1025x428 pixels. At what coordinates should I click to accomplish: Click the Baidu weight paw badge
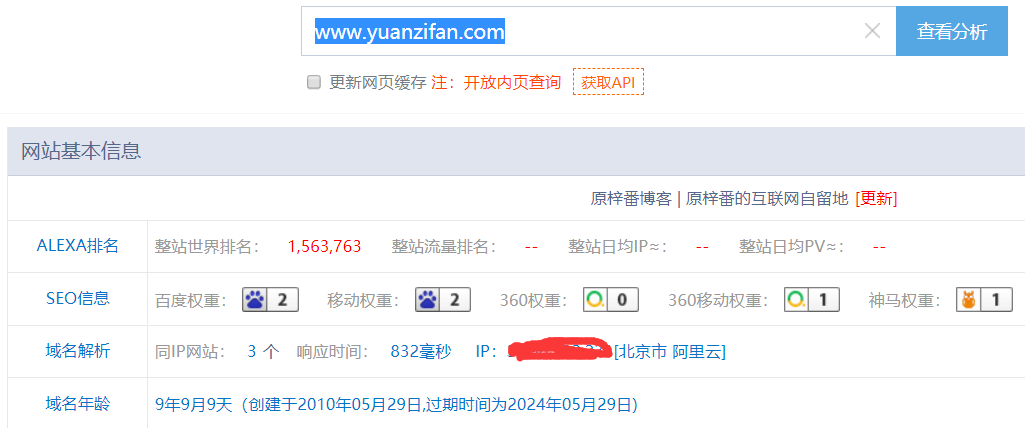tap(271, 300)
